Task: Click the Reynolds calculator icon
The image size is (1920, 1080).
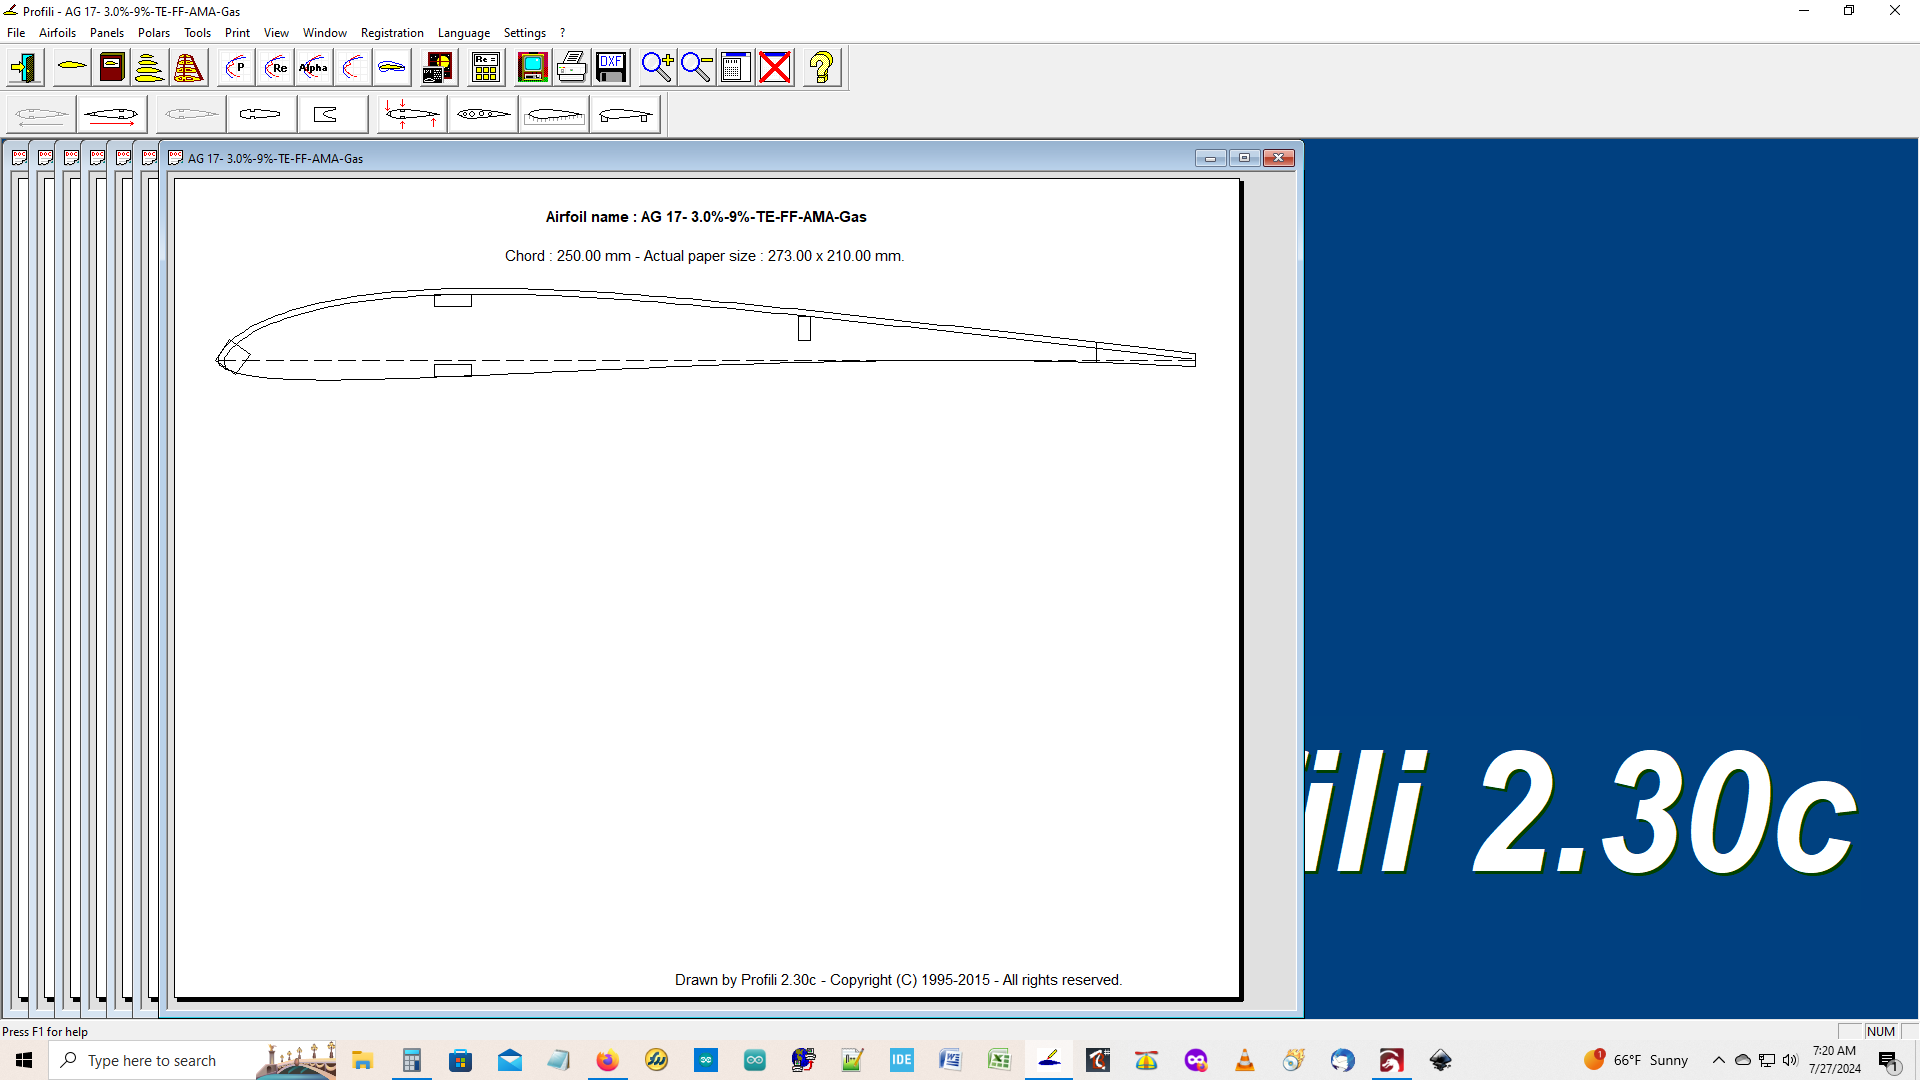Action: (x=486, y=68)
